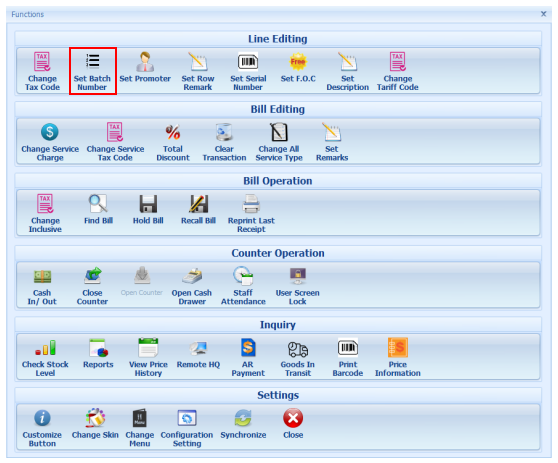Activate User Screen Lock
Image resolution: width=558 pixels, height=463 pixels.
[x=298, y=286]
